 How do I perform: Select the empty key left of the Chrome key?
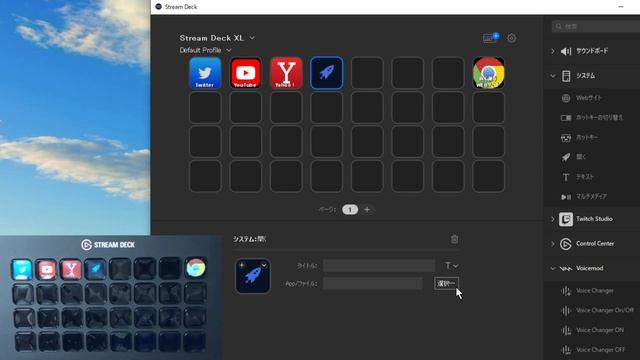coord(448,73)
